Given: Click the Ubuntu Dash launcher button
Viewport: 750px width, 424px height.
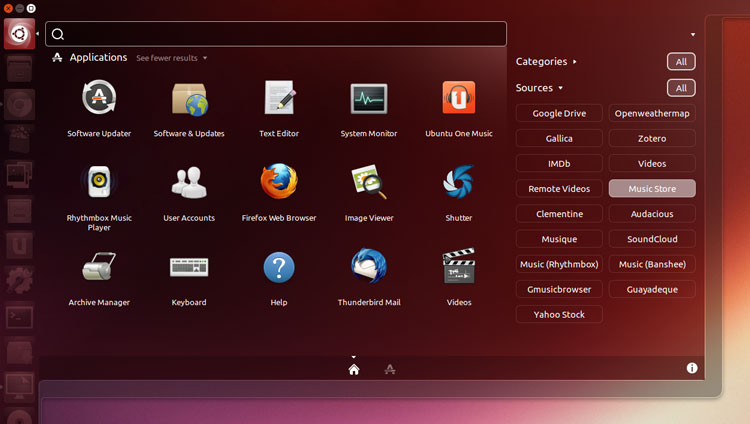Looking at the screenshot, I should 19,34.
